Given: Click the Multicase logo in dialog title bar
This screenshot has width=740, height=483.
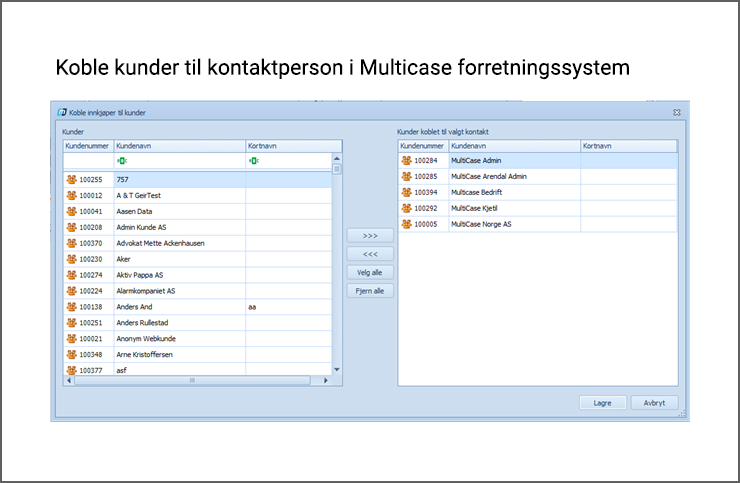Looking at the screenshot, I should (62, 112).
